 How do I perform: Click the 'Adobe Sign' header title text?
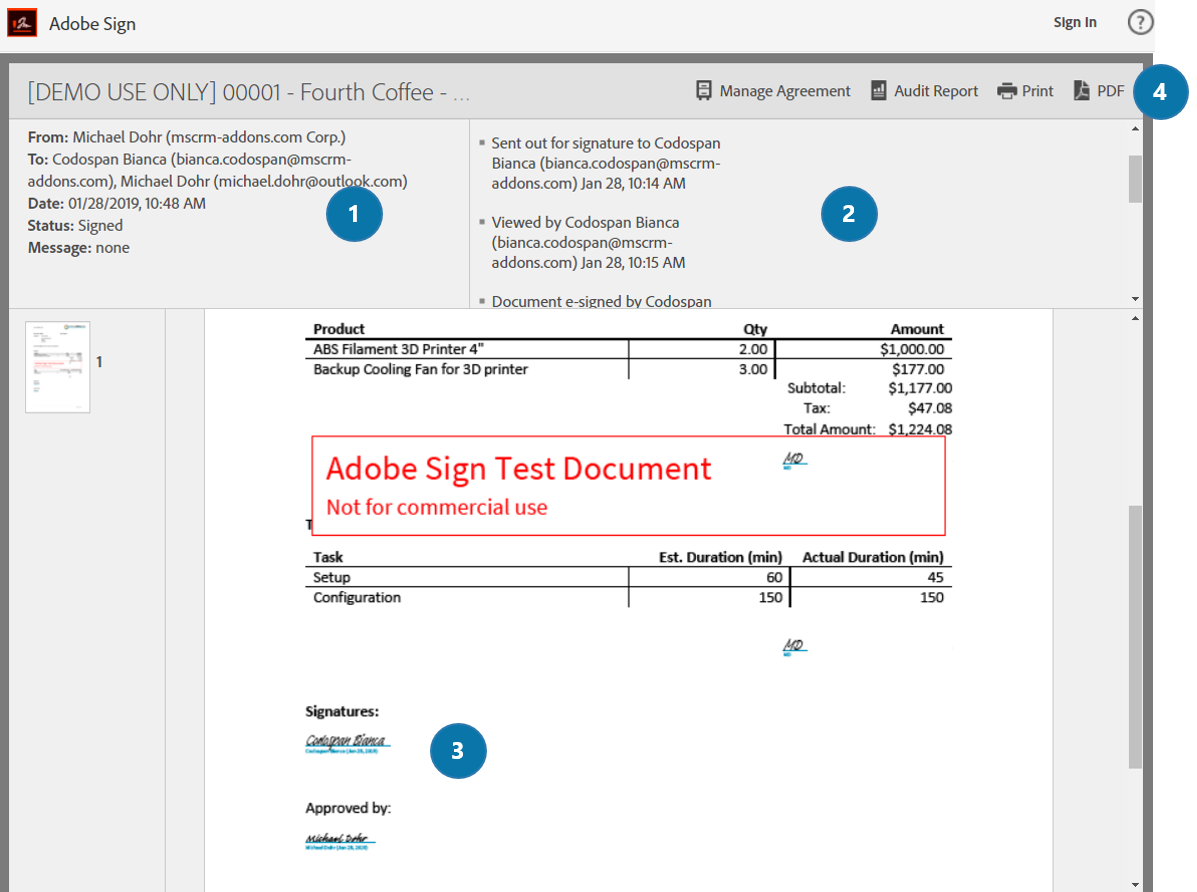tap(92, 24)
